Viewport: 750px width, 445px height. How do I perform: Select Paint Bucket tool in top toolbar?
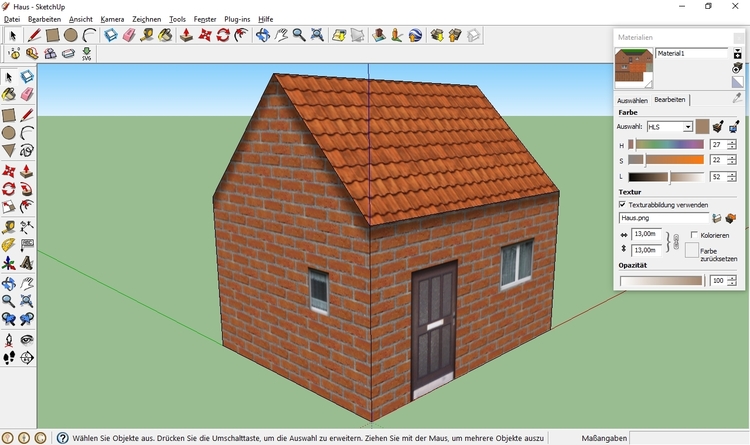pyautogui.click(x=165, y=35)
